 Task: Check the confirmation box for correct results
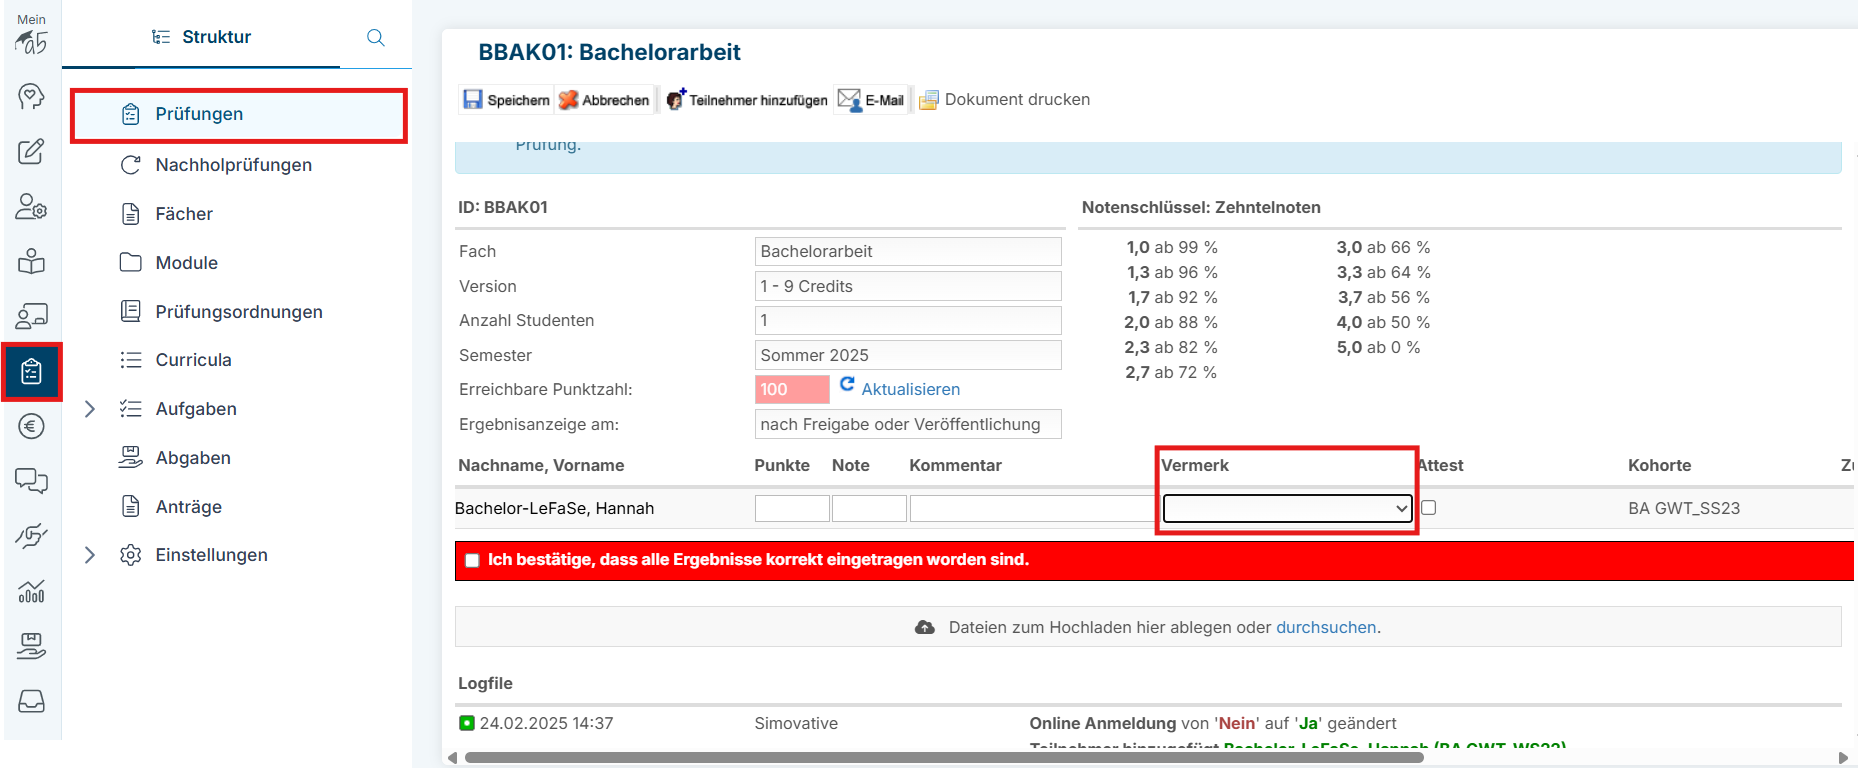[x=472, y=561]
